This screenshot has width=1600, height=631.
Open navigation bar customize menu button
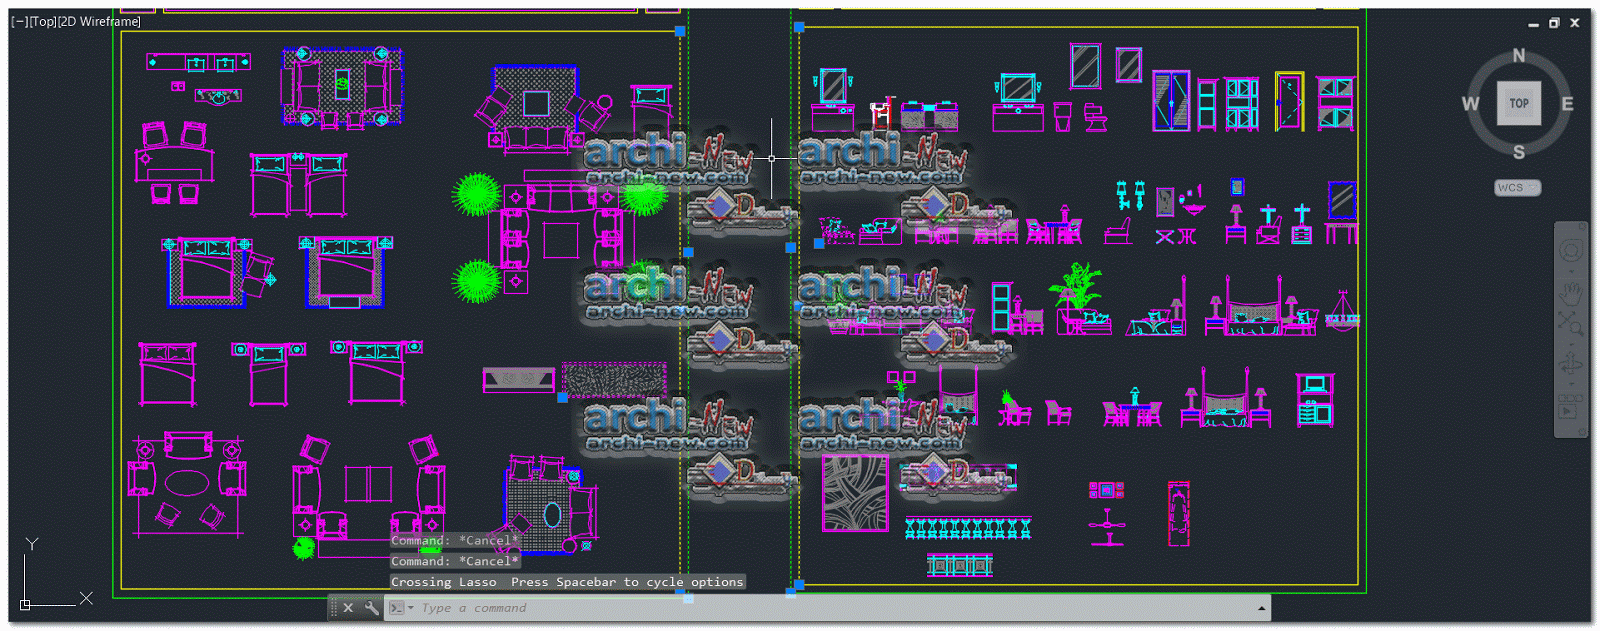[x=1583, y=430]
